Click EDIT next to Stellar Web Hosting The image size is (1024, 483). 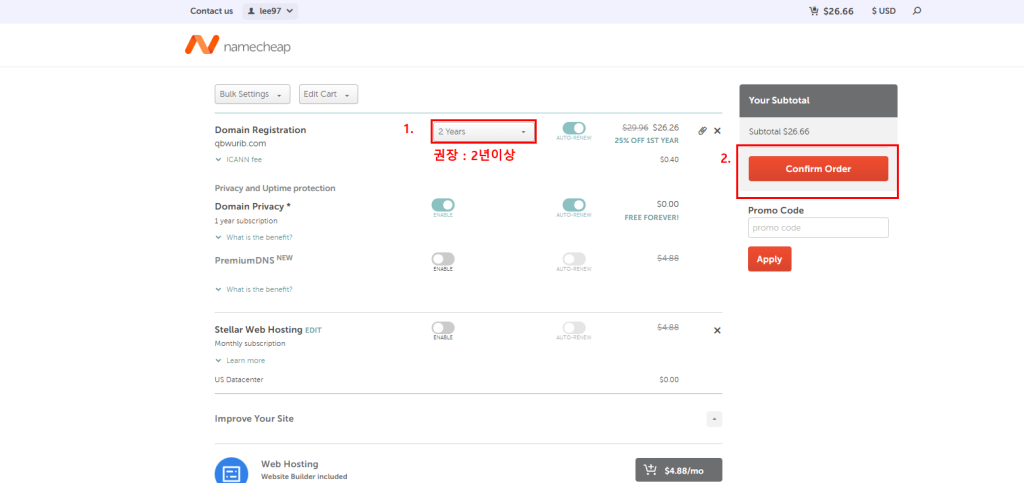313,330
